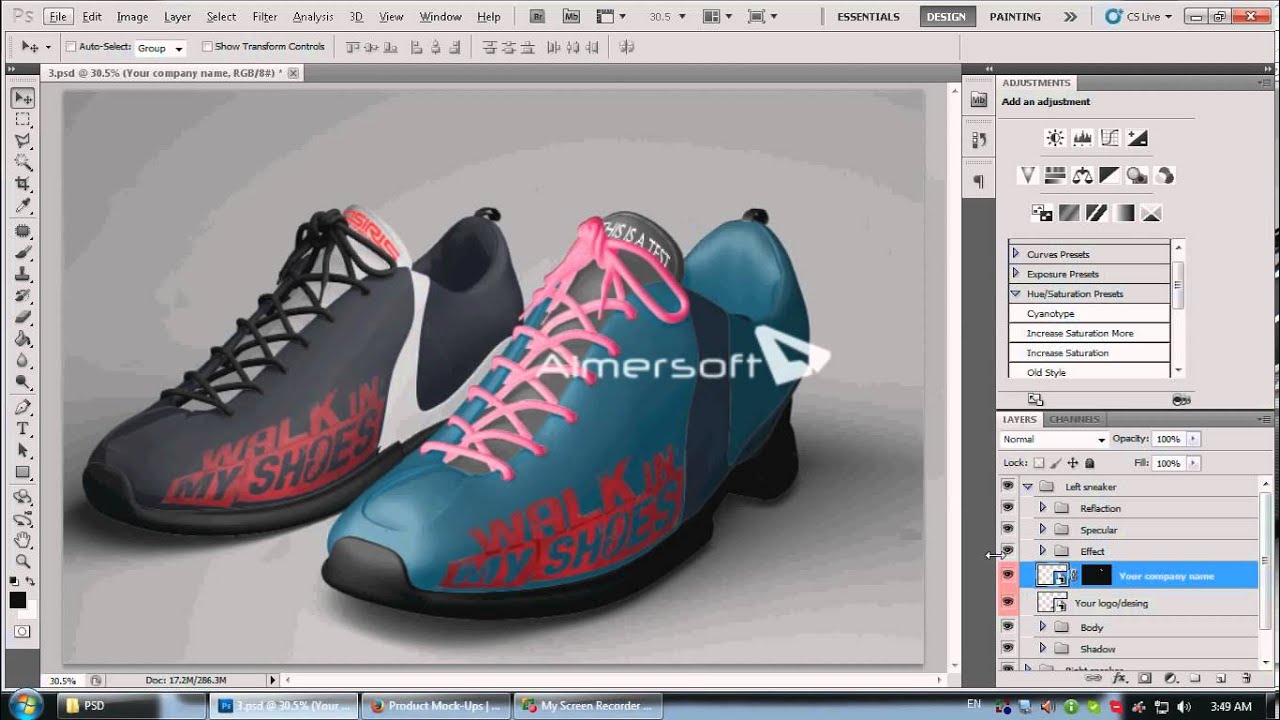The image size is (1280, 720).
Task: Switch to the Design workspace
Action: 946,17
